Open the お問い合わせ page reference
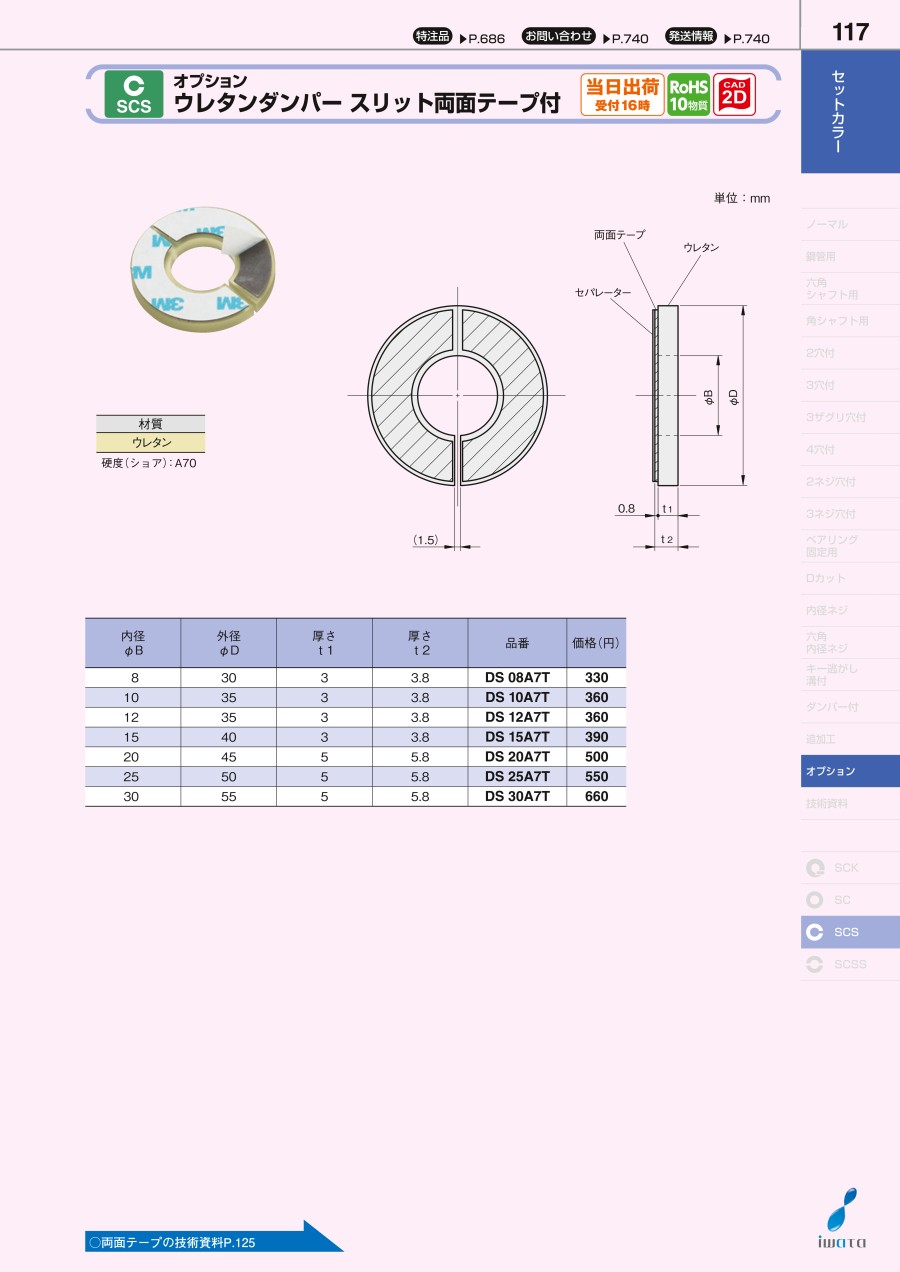This screenshot has height=1272, width=900. [585, 37]
